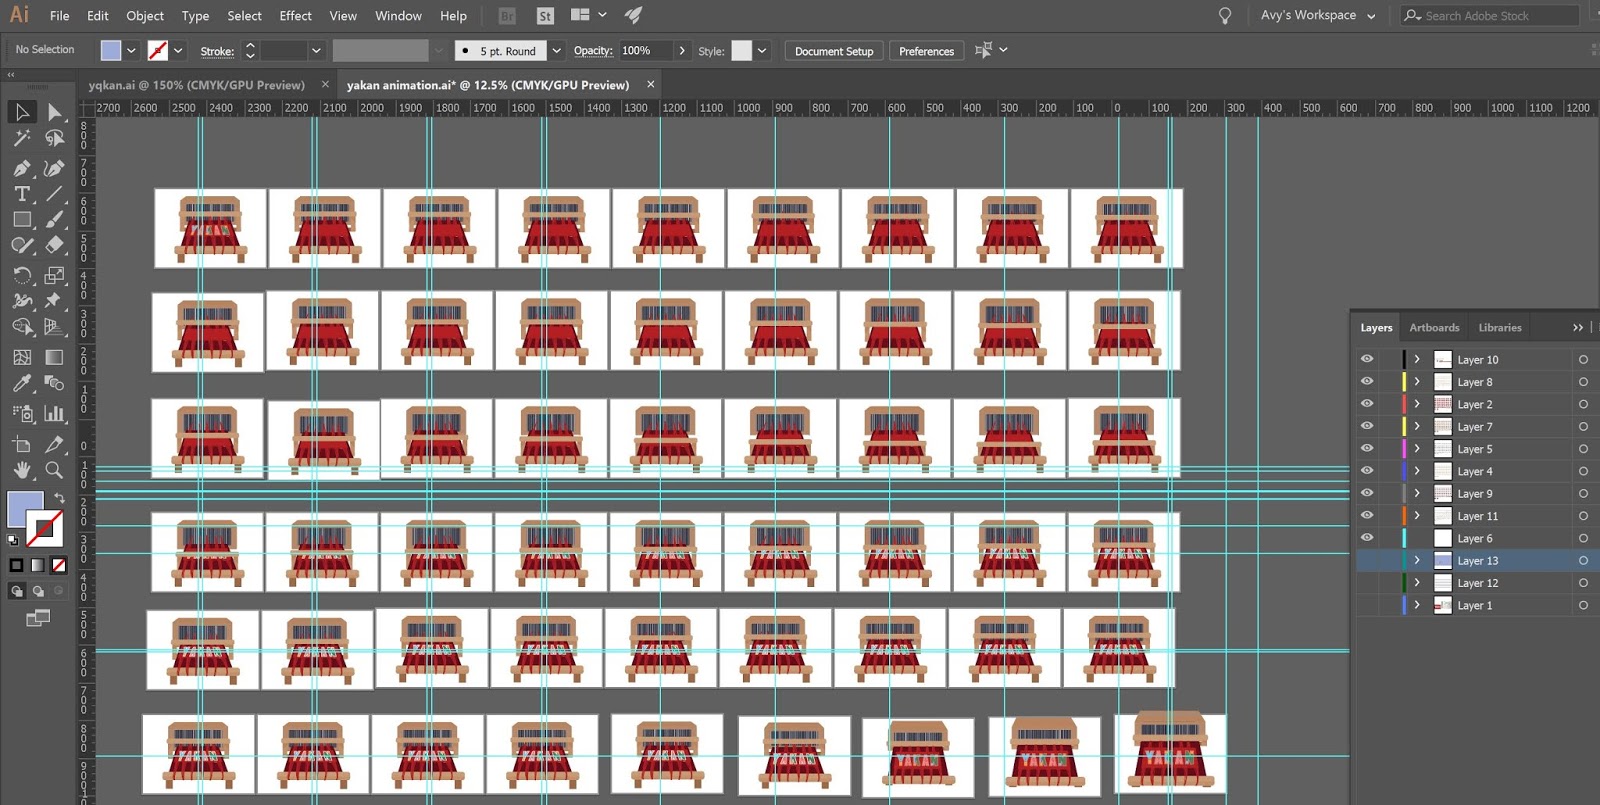
Task: Open the Avy's Workspace switcher
Action: tap(1318, 15)
